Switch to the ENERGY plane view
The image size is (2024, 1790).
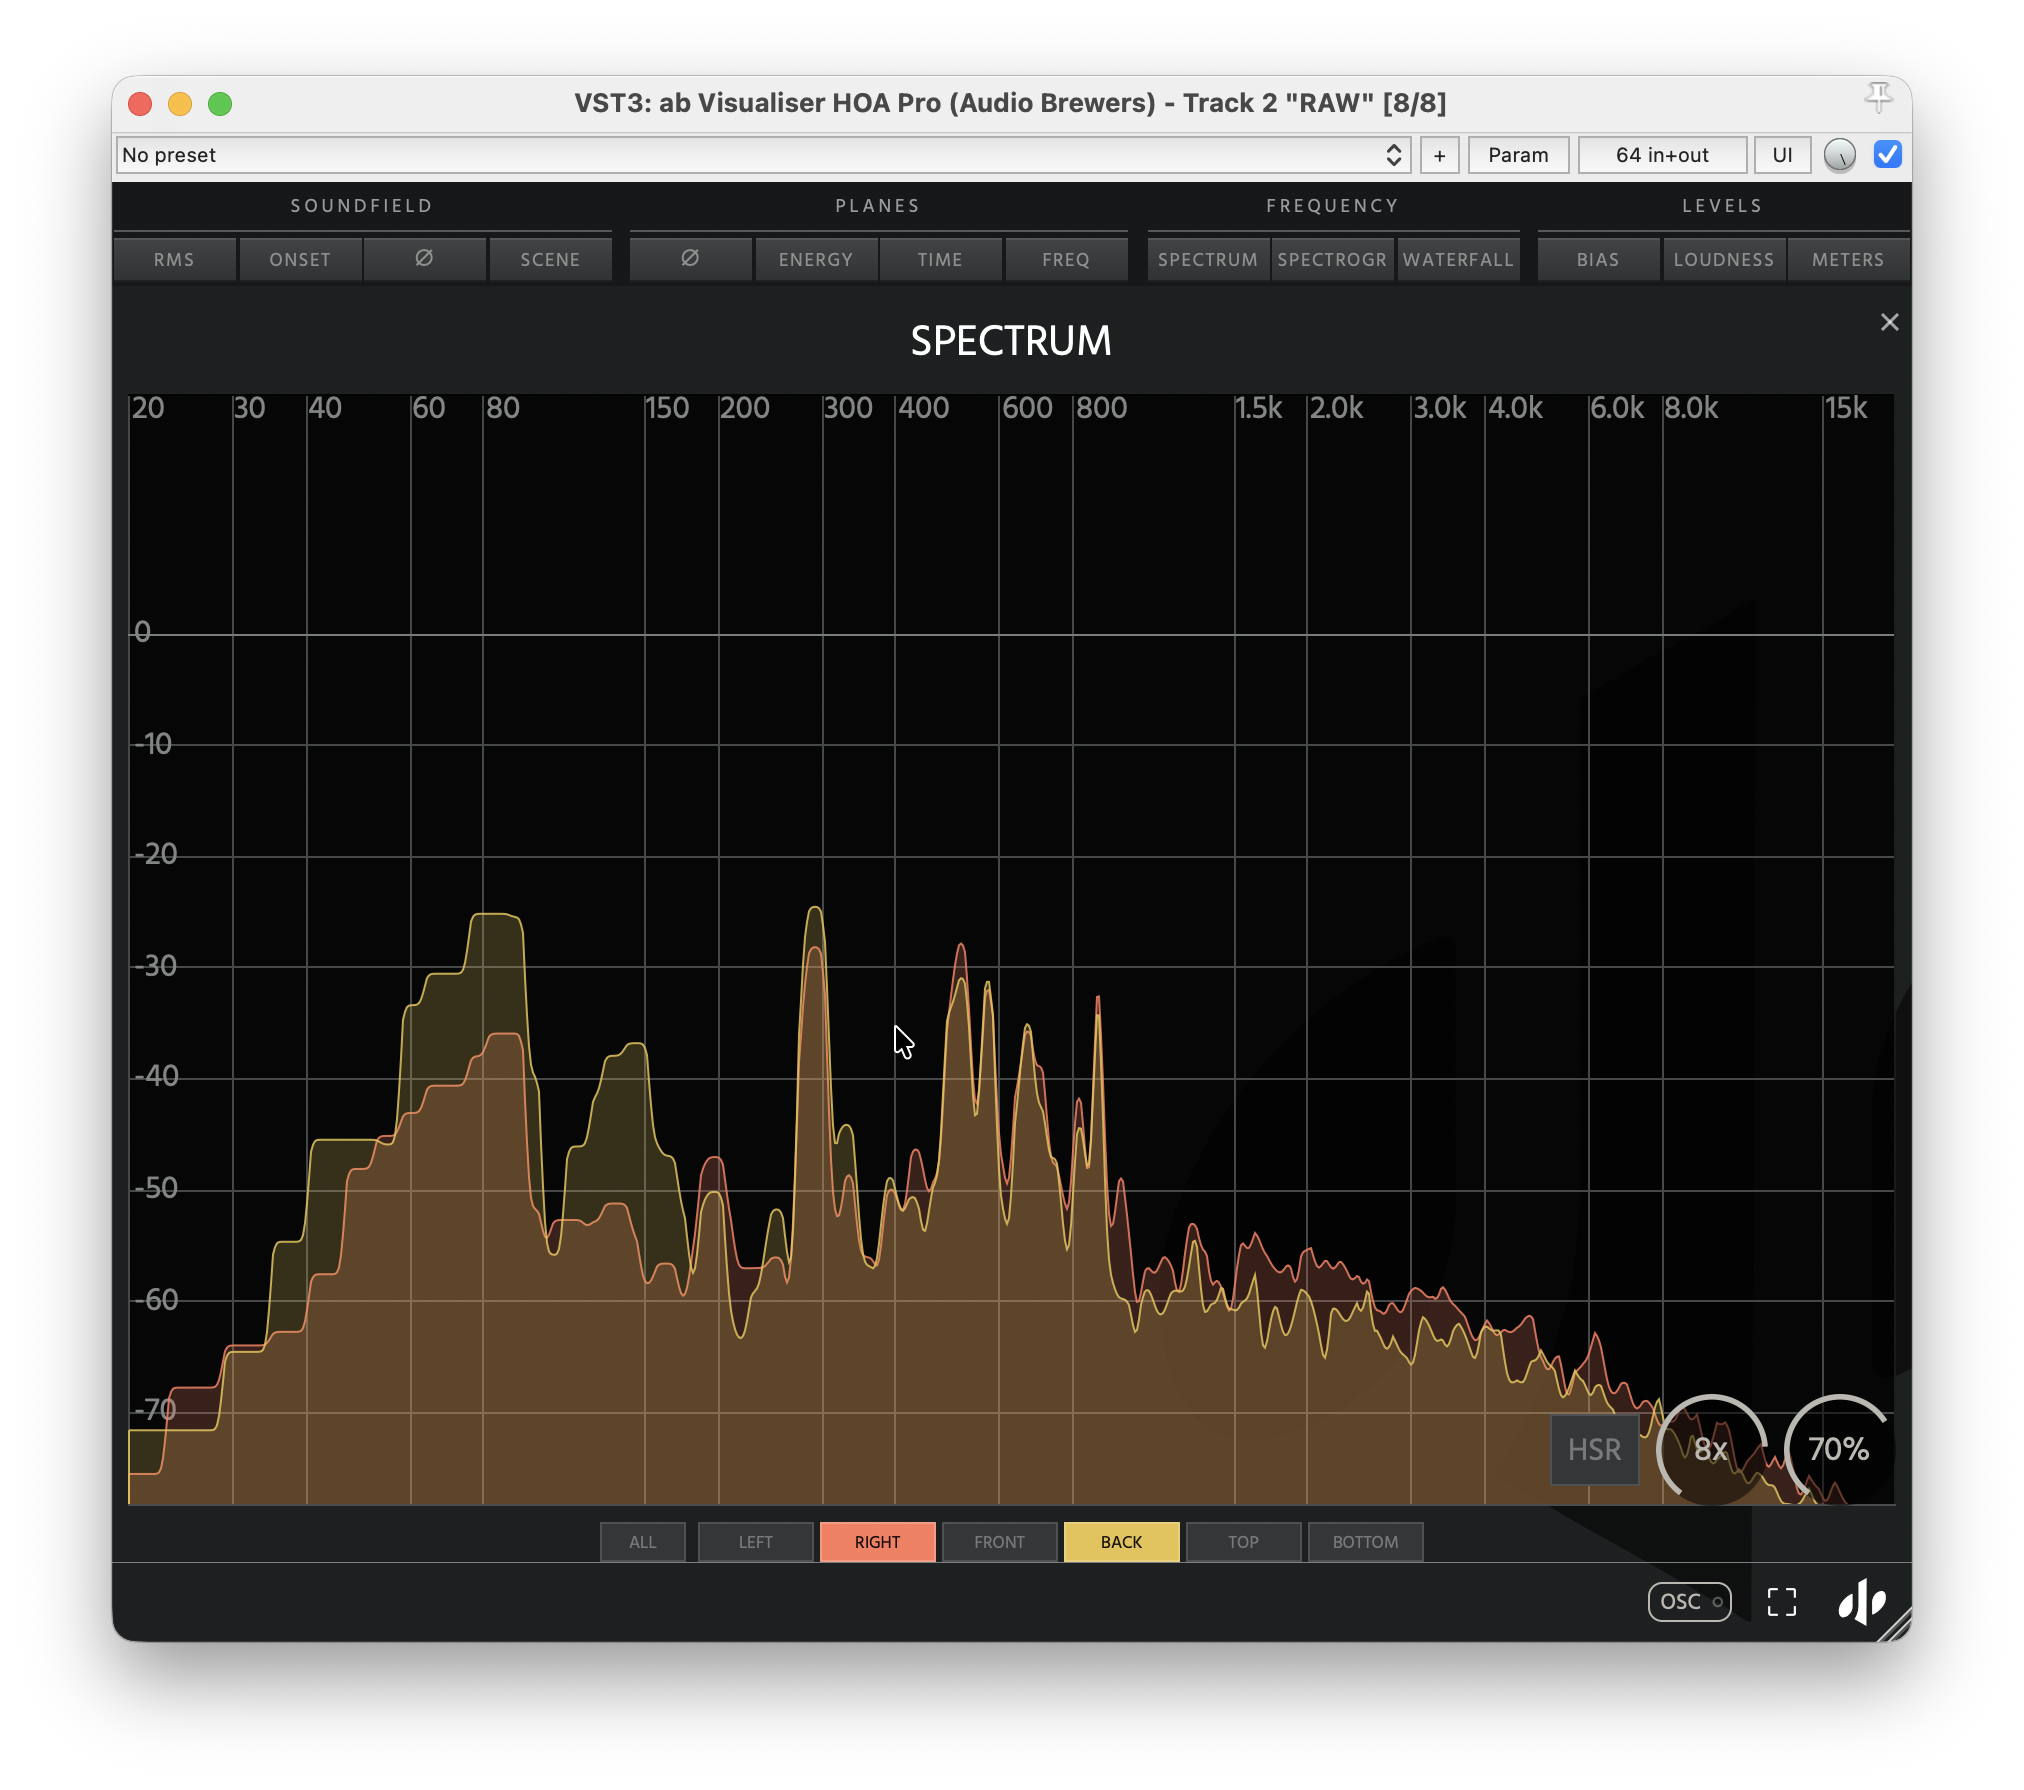(816, 259)
